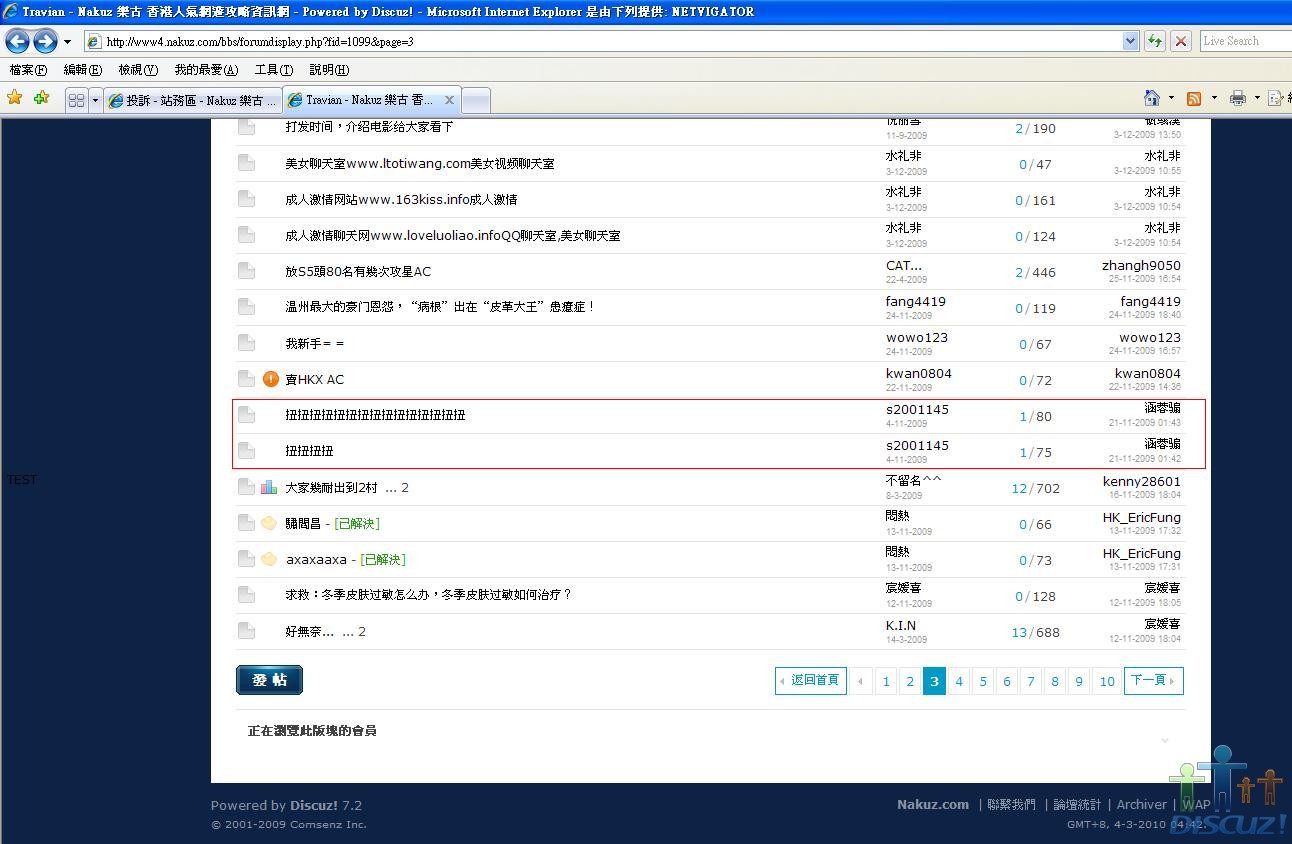The width and height of the screenshot is (1292, 844).
Task: Open a new blank tab
Action: click(x=476, y=100)
